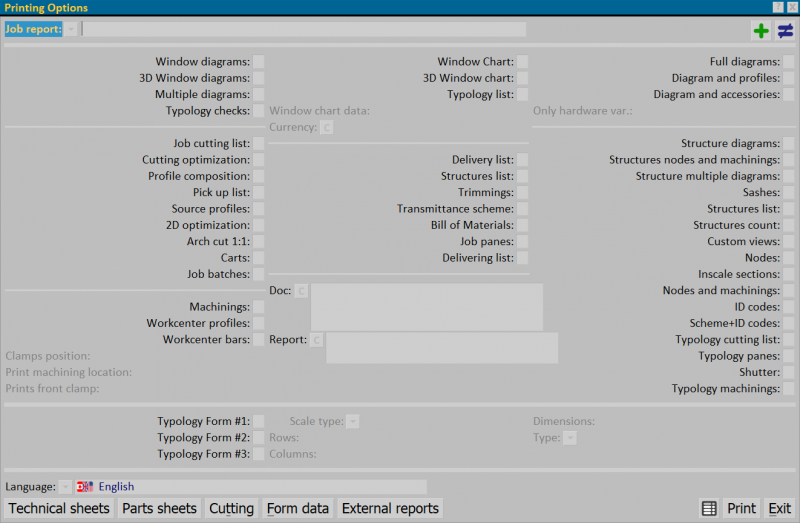Tick the Machinings checkbox
The height and width of the screenshot is (523, 800).
tap(259, 307)
